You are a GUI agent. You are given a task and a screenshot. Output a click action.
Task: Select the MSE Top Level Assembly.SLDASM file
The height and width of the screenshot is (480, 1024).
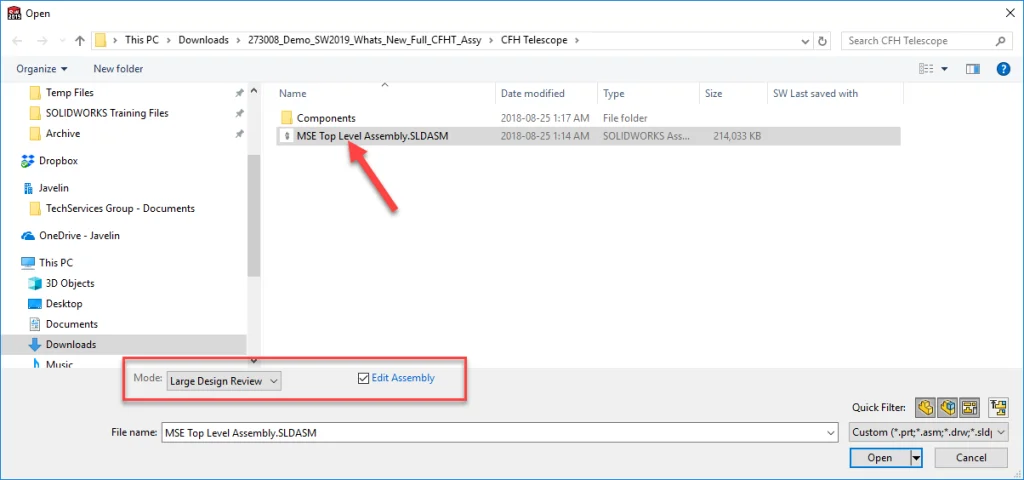[x=588, y=136]
